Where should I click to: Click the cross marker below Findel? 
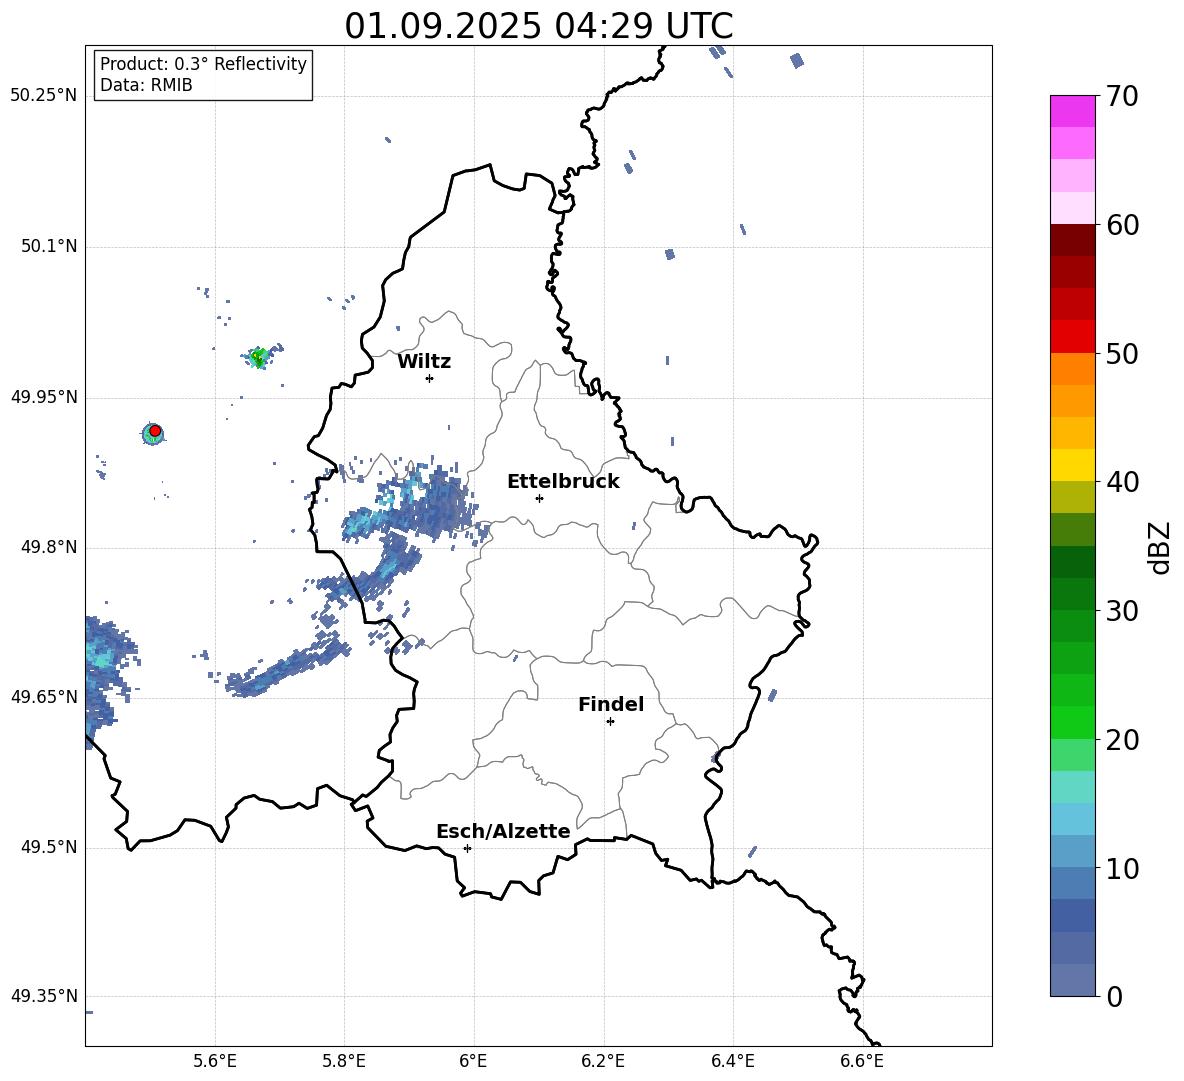610,722
